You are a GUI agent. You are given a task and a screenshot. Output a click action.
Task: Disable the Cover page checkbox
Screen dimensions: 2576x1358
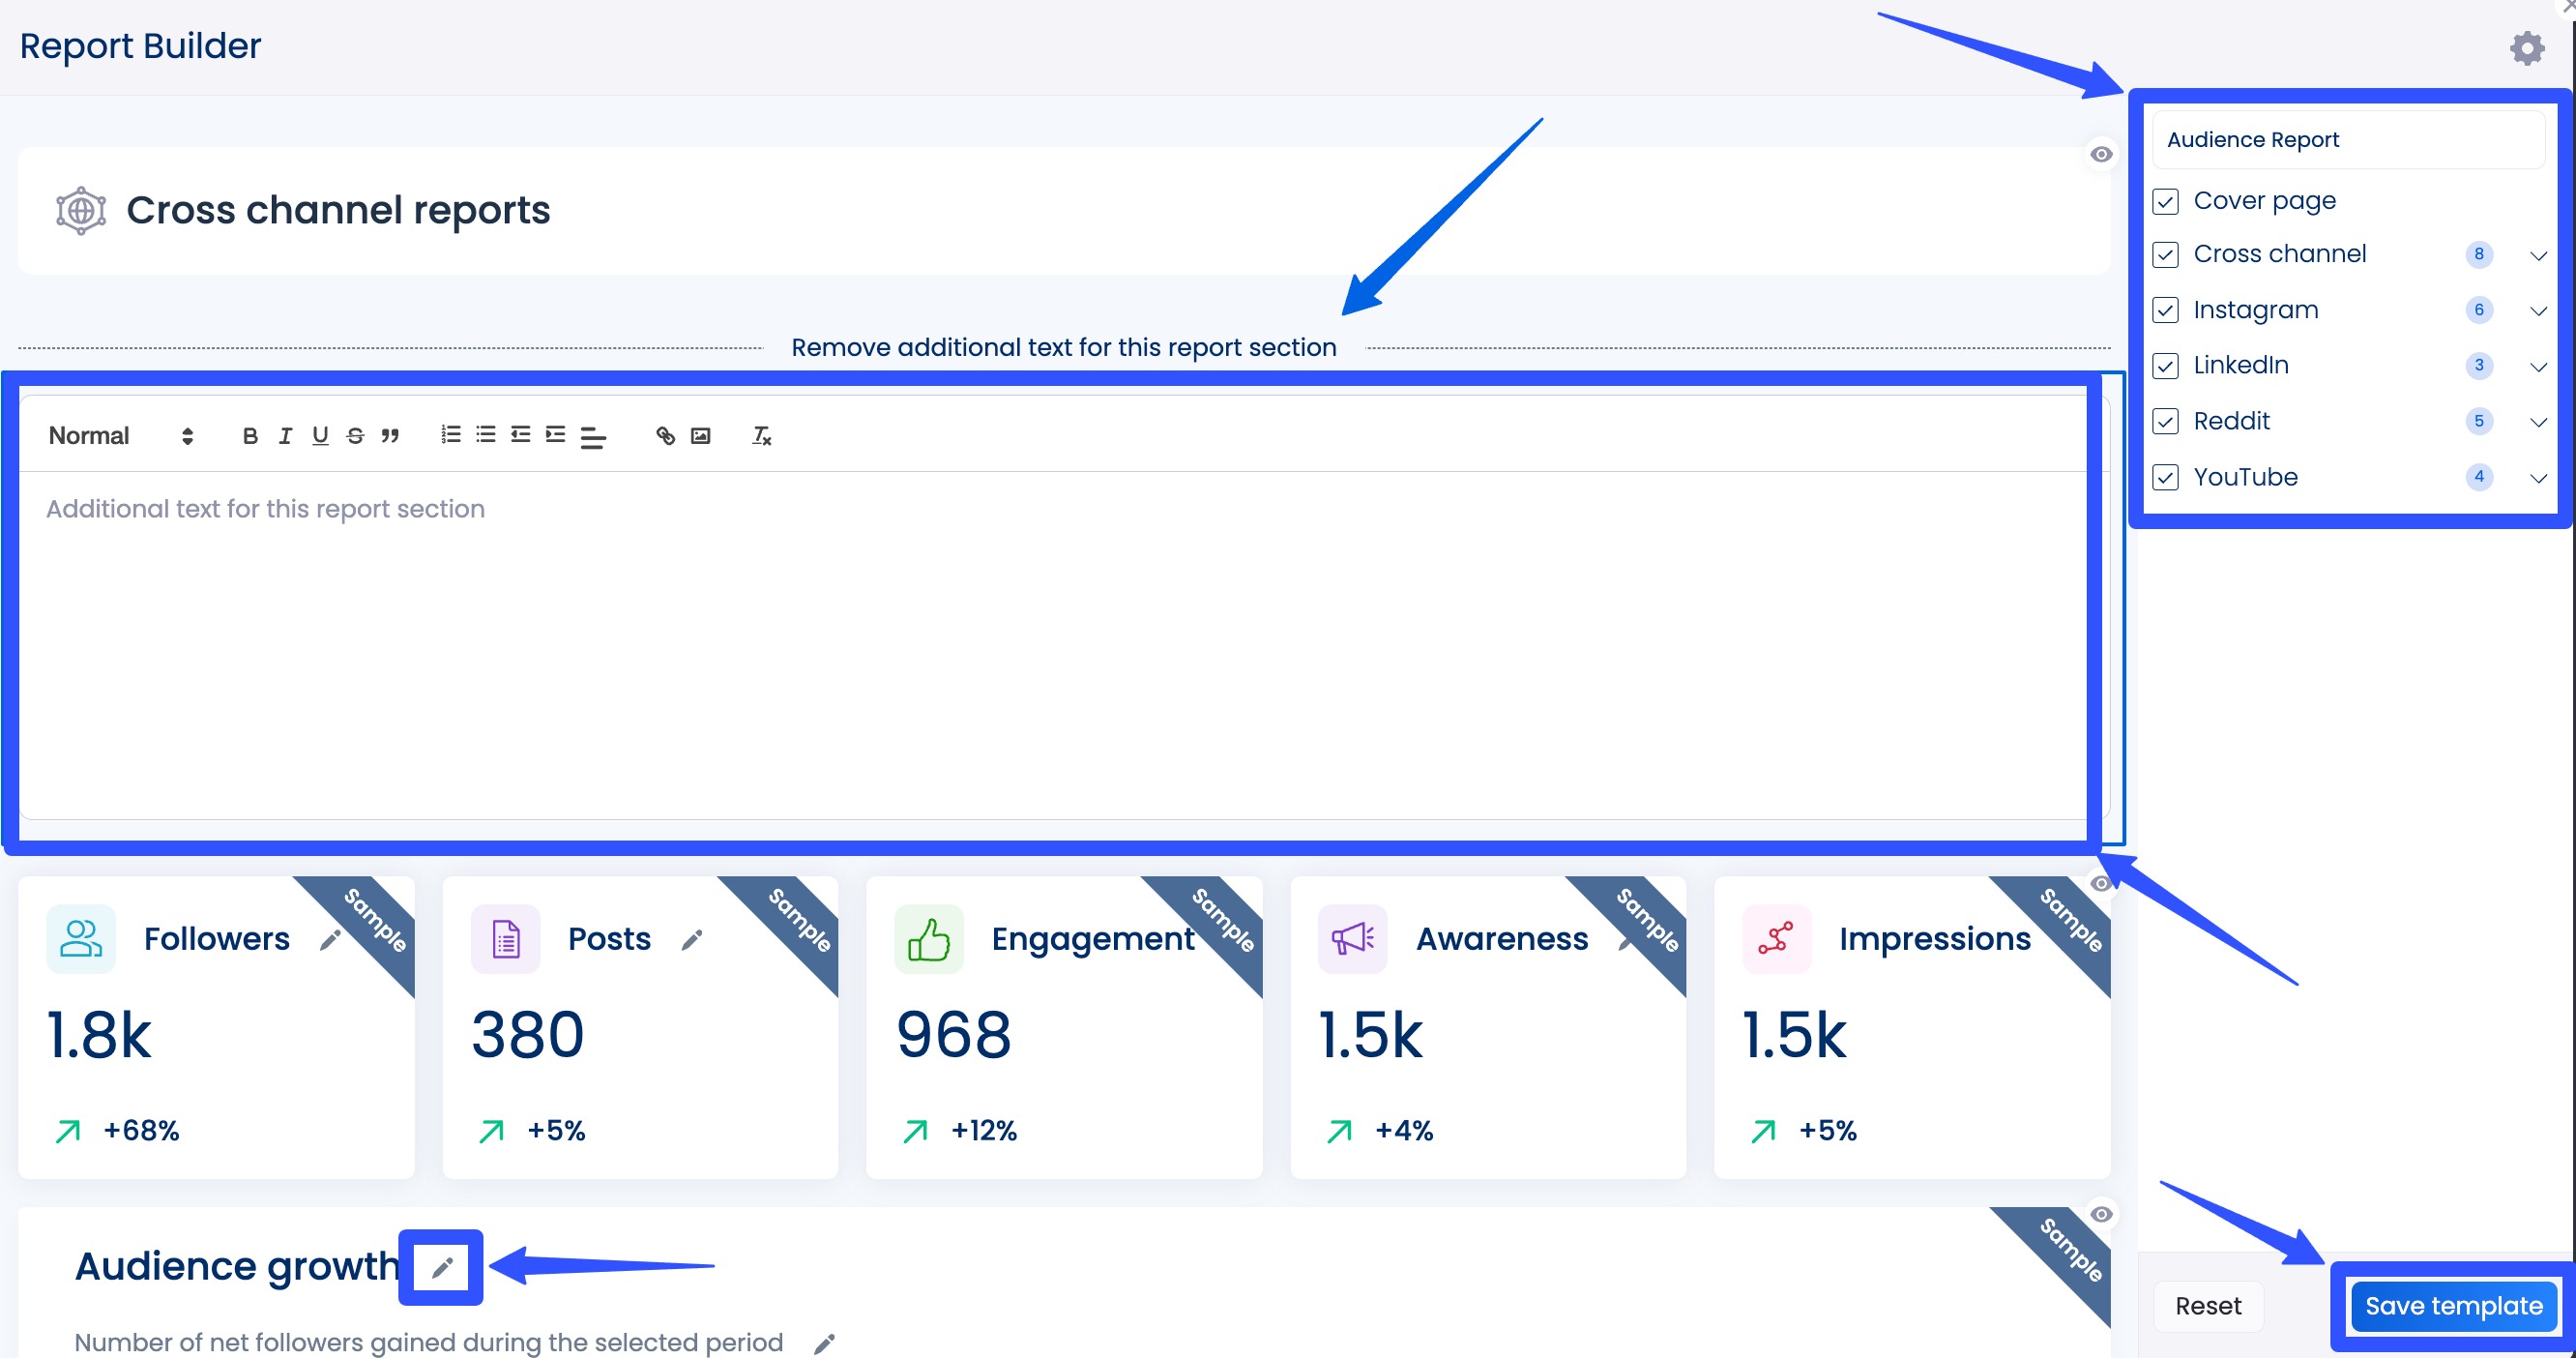click(x=2166, y=201)
